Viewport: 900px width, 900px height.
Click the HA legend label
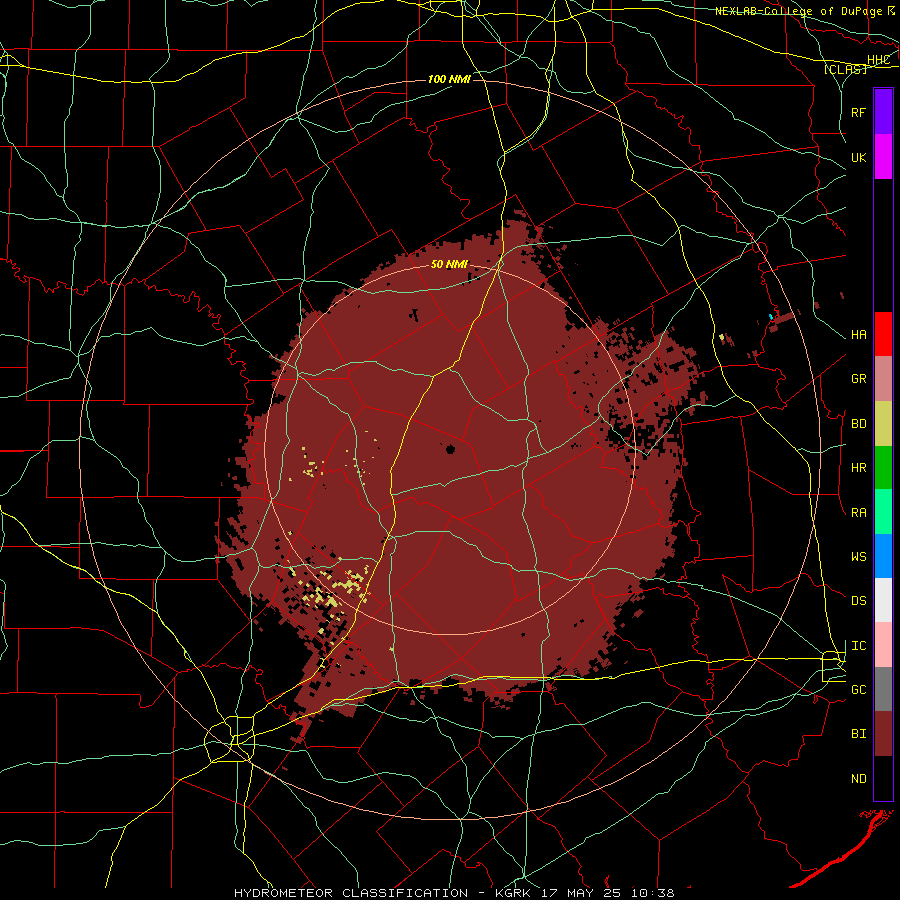click(x=858, y=335)
